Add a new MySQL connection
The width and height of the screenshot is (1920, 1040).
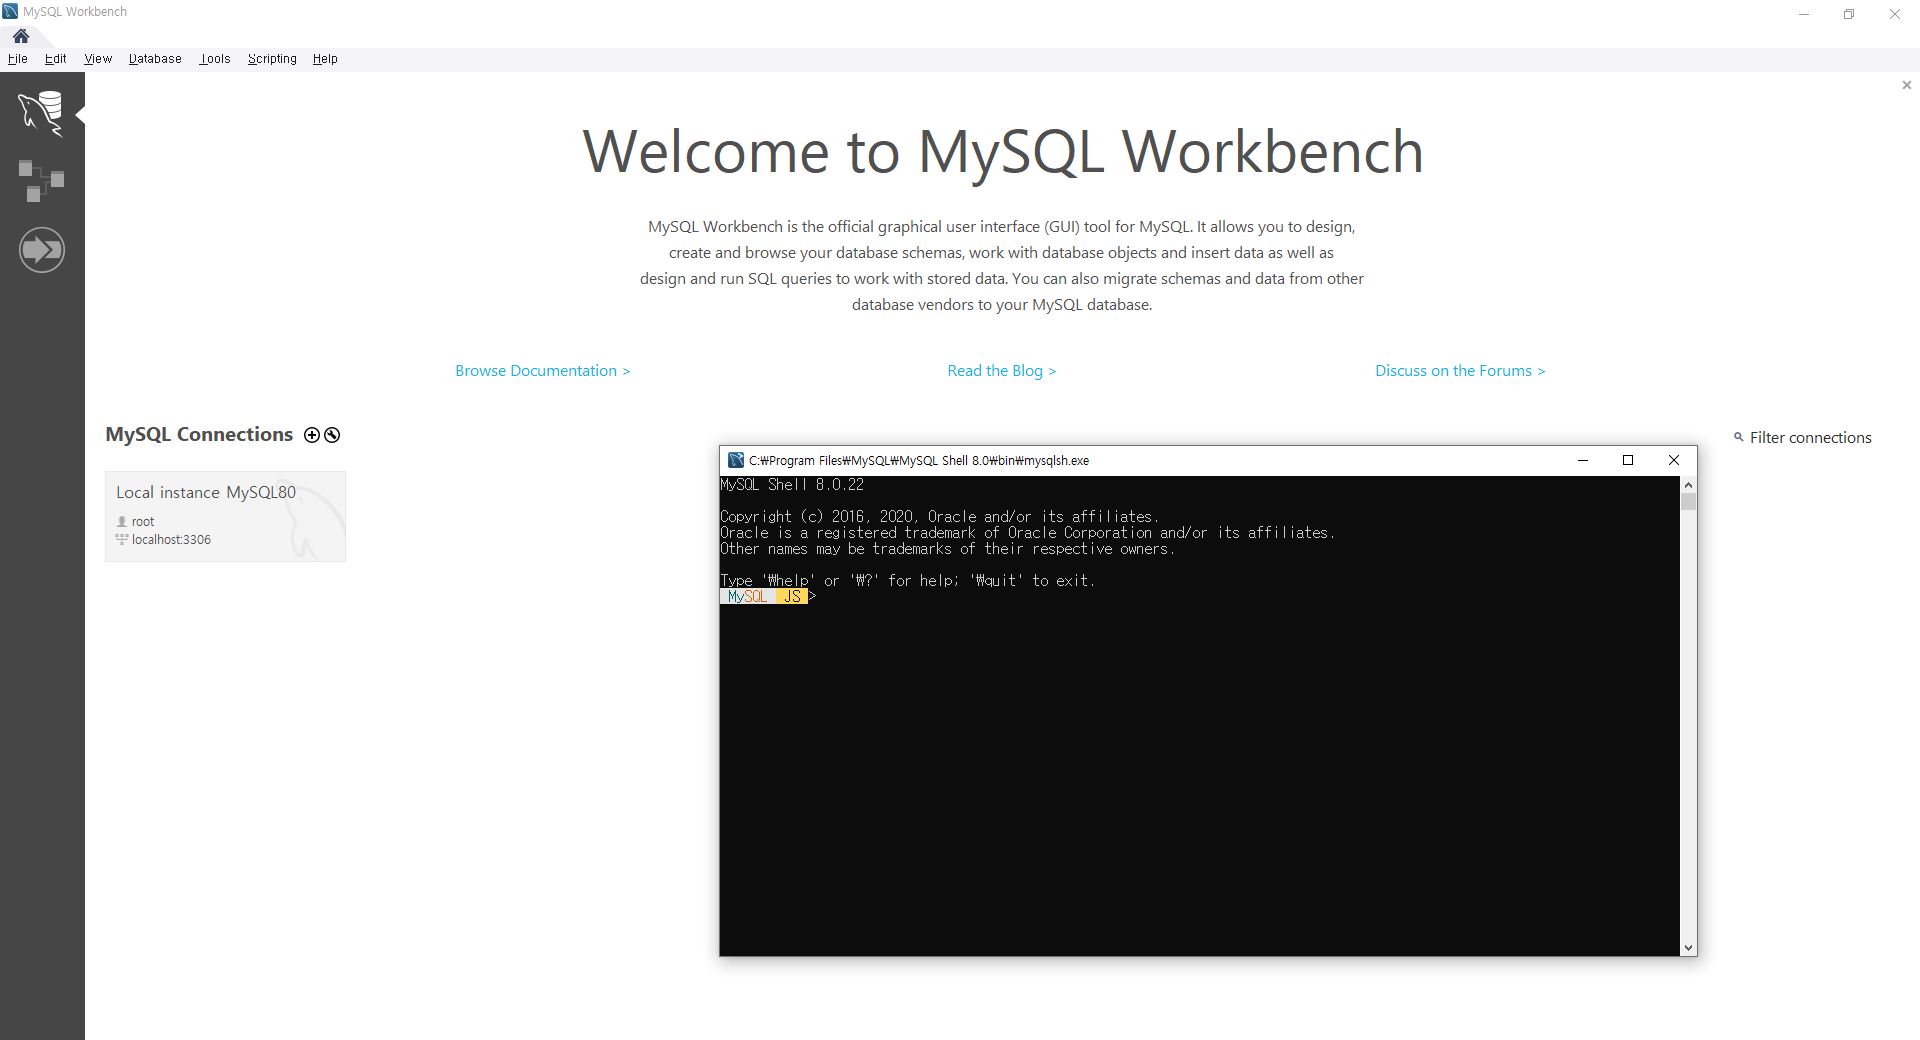pos(312,435)
